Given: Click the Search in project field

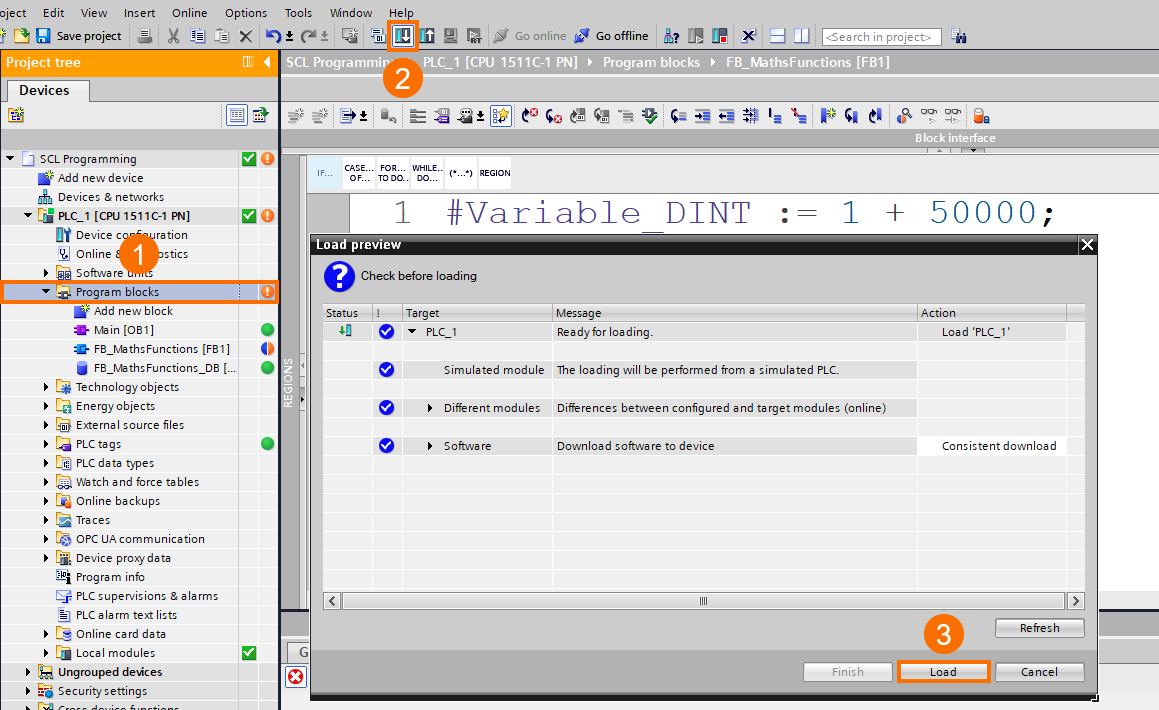Looking at the screenshot, I should [x=881, y=37].
